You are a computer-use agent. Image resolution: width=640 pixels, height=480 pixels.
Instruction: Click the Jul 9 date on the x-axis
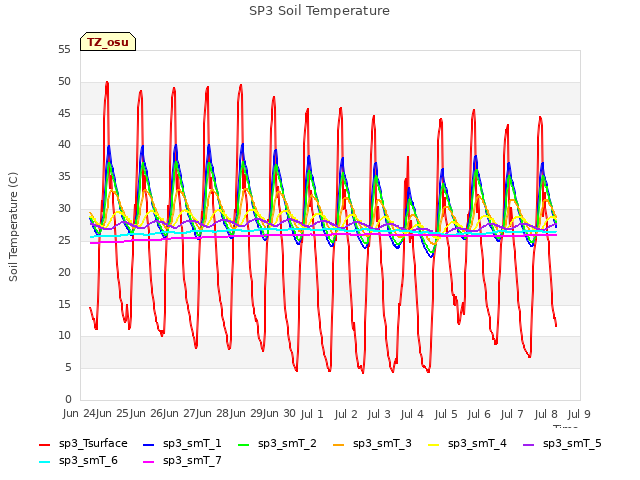[580, 415]
